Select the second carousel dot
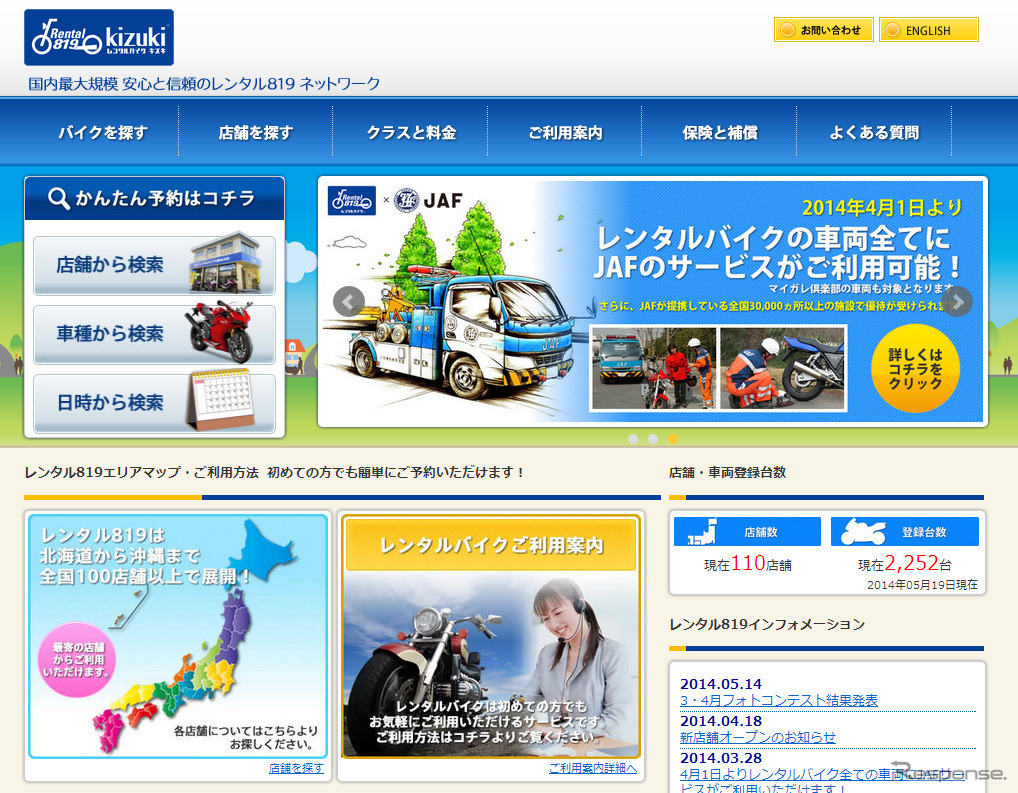The image size is (1018, 793). click(653, 439)
